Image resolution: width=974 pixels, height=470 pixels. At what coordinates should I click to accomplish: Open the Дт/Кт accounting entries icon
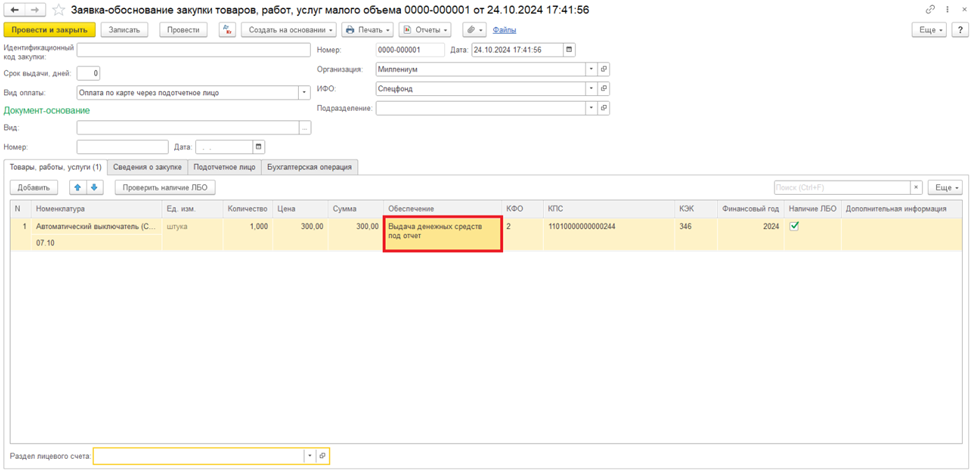point(227,30)
